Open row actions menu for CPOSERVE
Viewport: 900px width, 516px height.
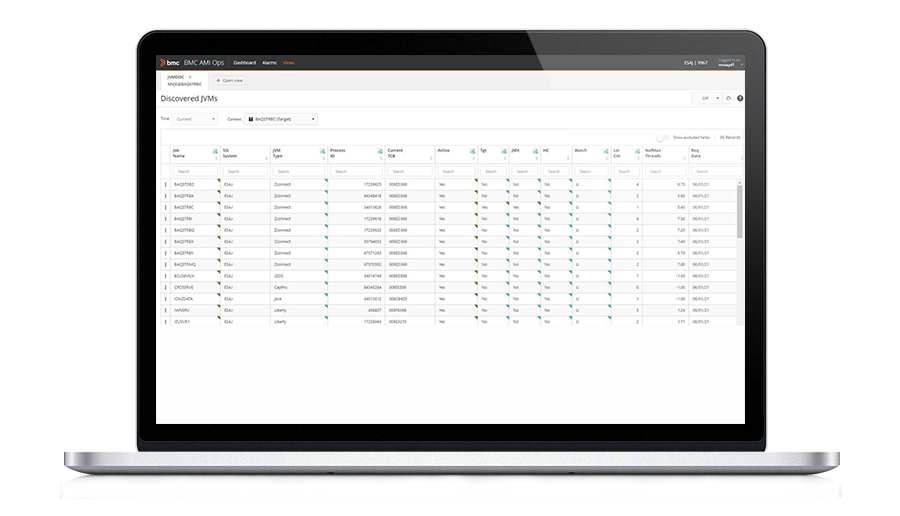click(x=166, y=287)
